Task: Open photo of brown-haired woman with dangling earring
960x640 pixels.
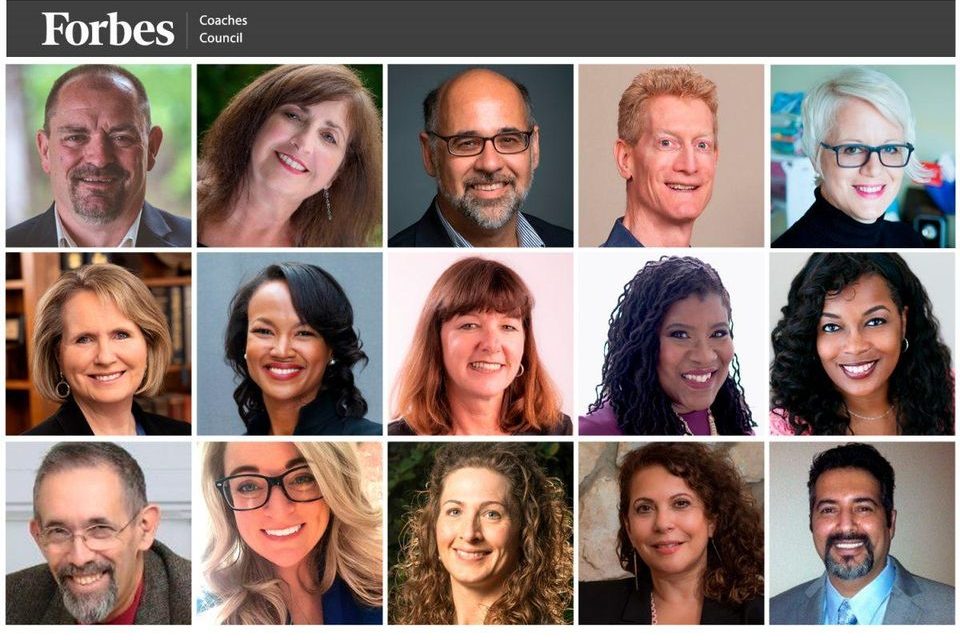Action: click(290, 156)
